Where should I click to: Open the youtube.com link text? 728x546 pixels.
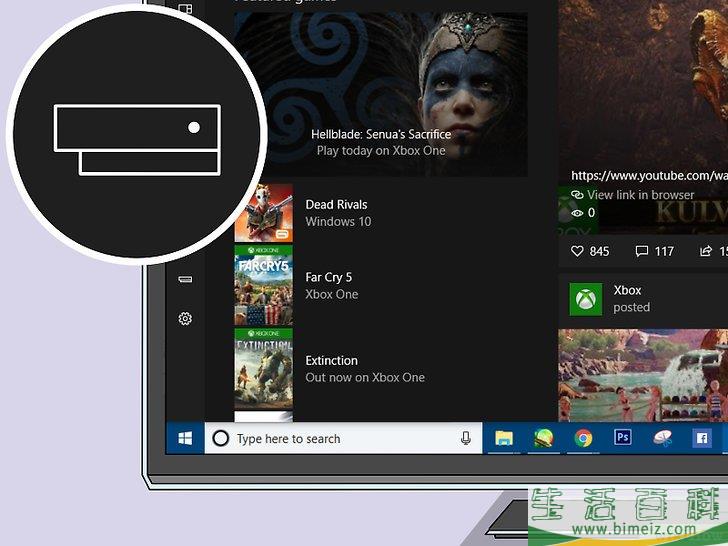(649, 176)
